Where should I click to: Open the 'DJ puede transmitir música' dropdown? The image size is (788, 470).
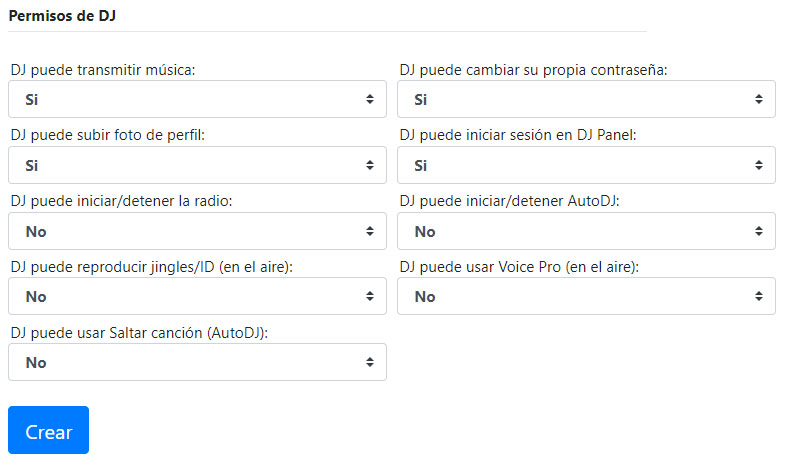tap(197, 100)
